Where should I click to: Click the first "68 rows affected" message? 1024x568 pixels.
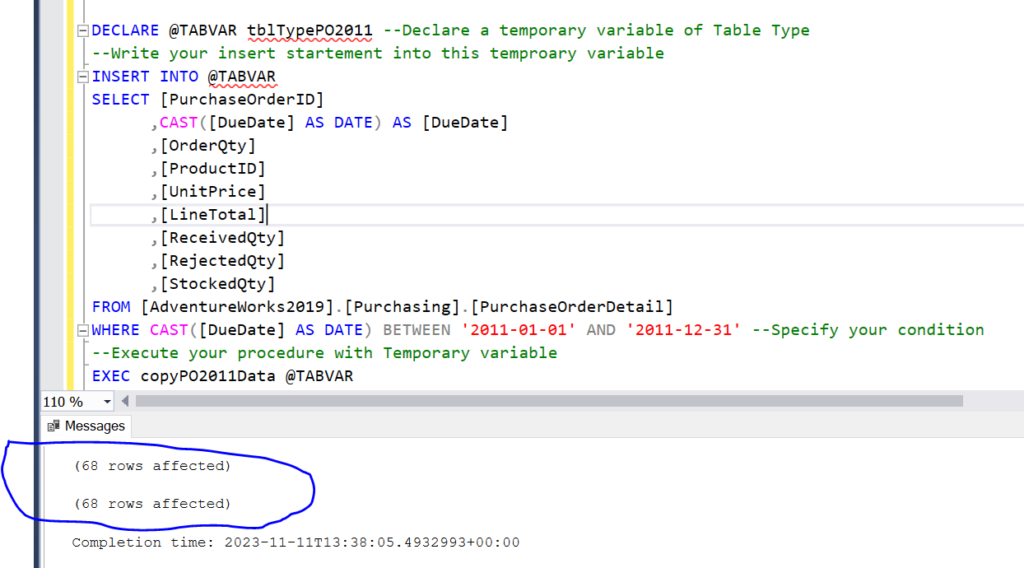[x=152, y=466]
